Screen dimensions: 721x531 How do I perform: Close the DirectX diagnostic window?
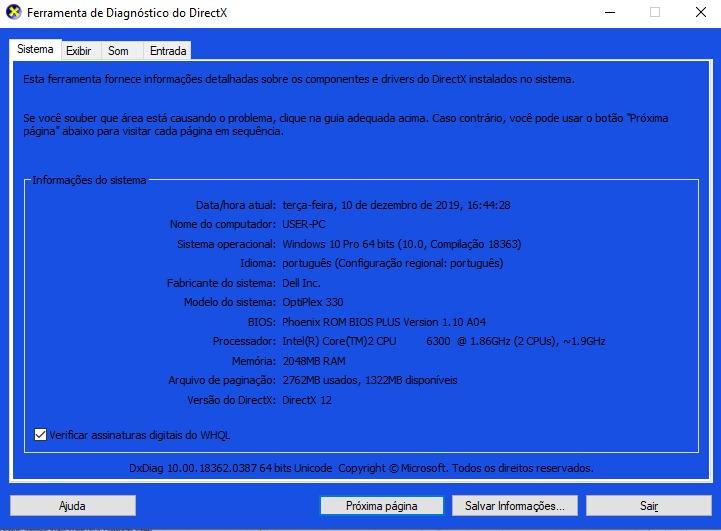pyautogui.click(x=701, y=12)
